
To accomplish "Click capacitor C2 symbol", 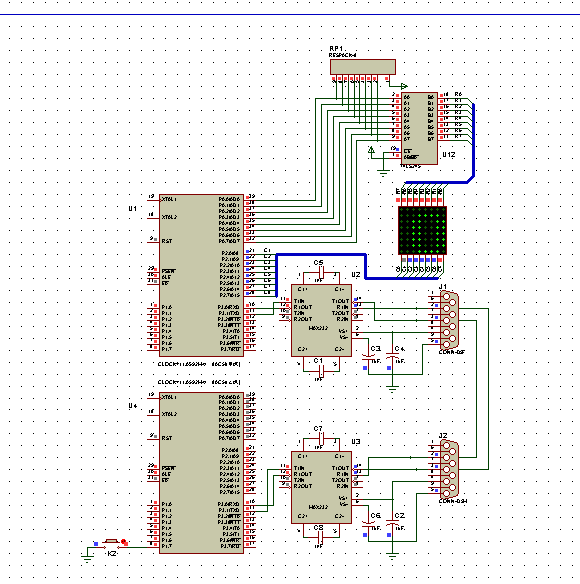I will (392, 522).
